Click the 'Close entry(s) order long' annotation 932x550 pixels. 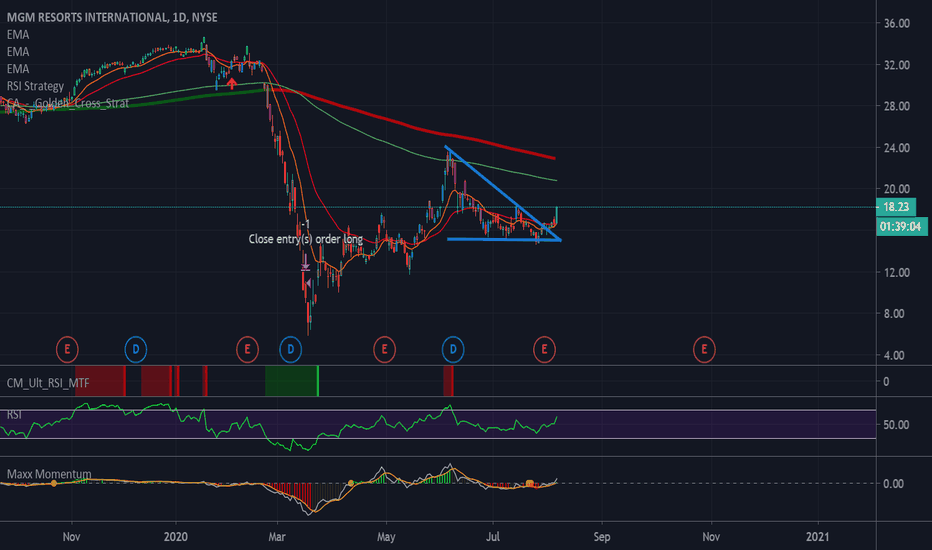tap(306, 239)
